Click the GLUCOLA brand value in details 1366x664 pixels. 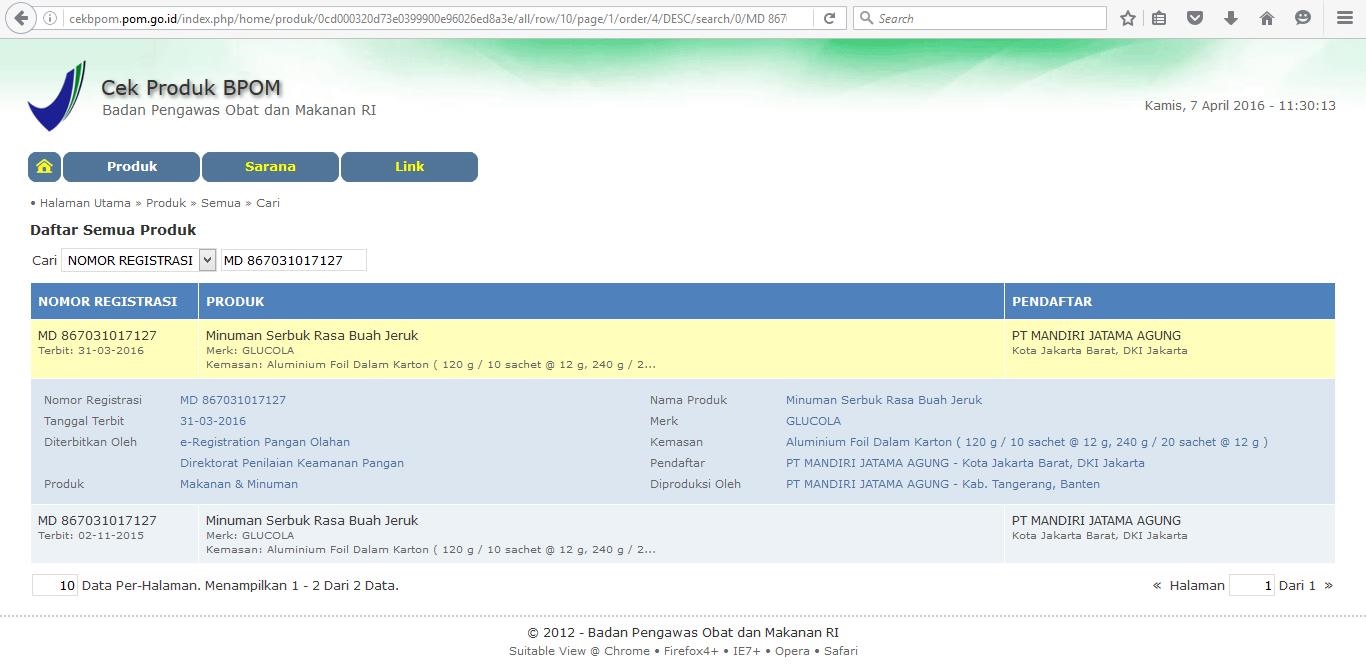813,421
